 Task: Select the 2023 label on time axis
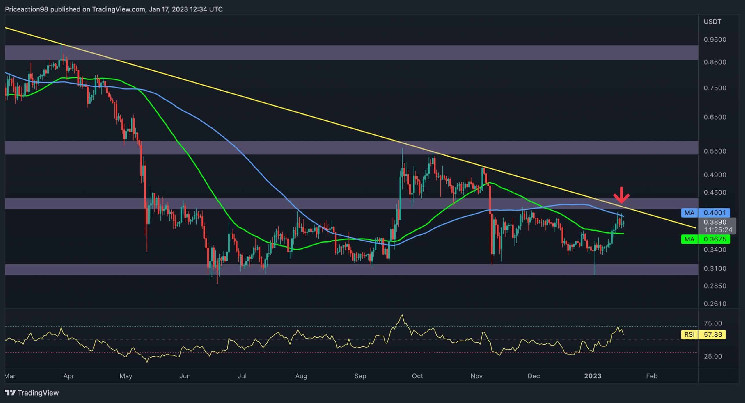[592, 376]
